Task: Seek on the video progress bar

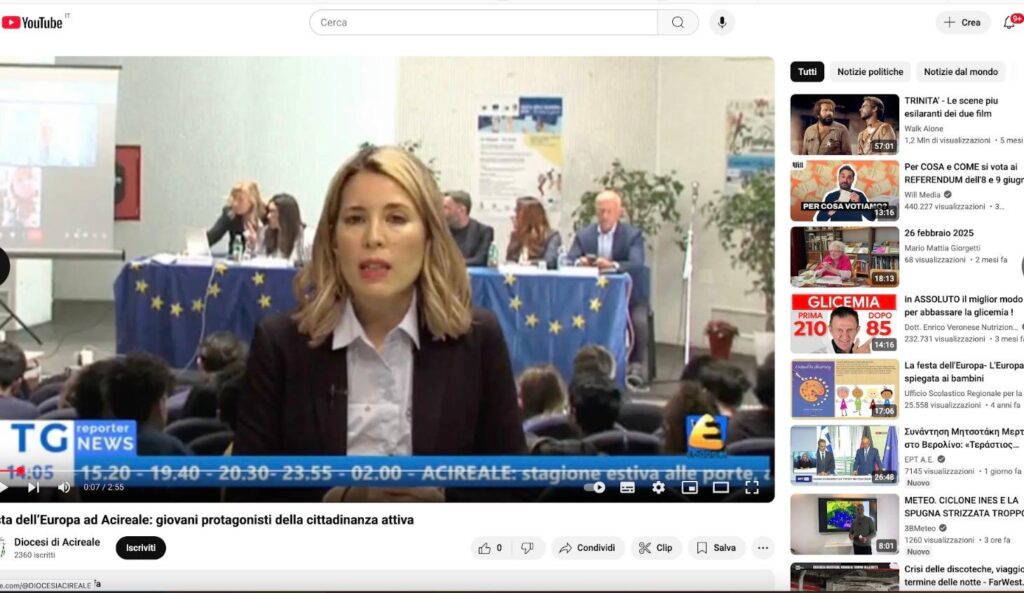Action: pos(387,470)
